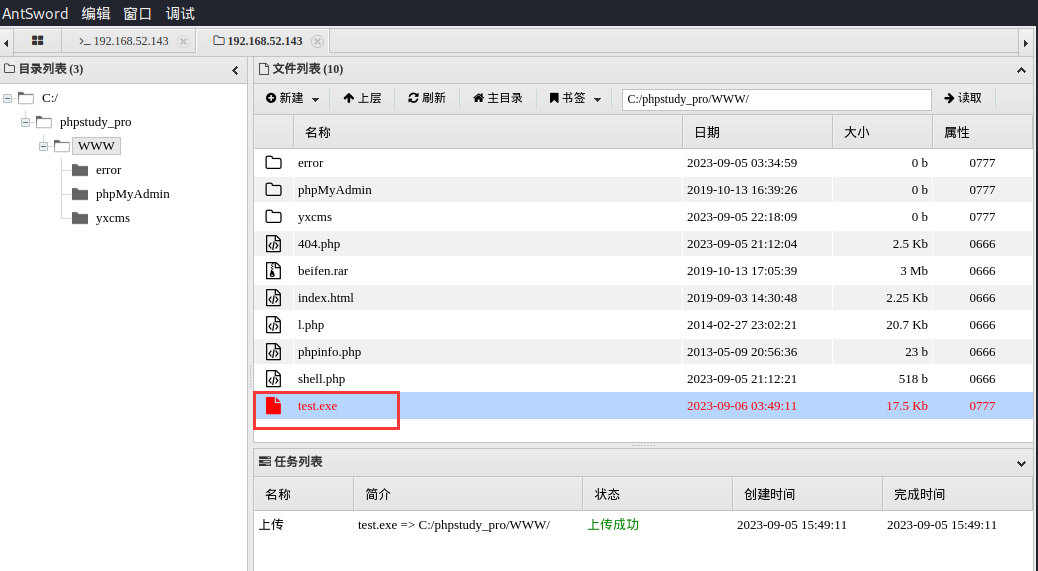Collapse the 目录列表 panel

point(235,70)
